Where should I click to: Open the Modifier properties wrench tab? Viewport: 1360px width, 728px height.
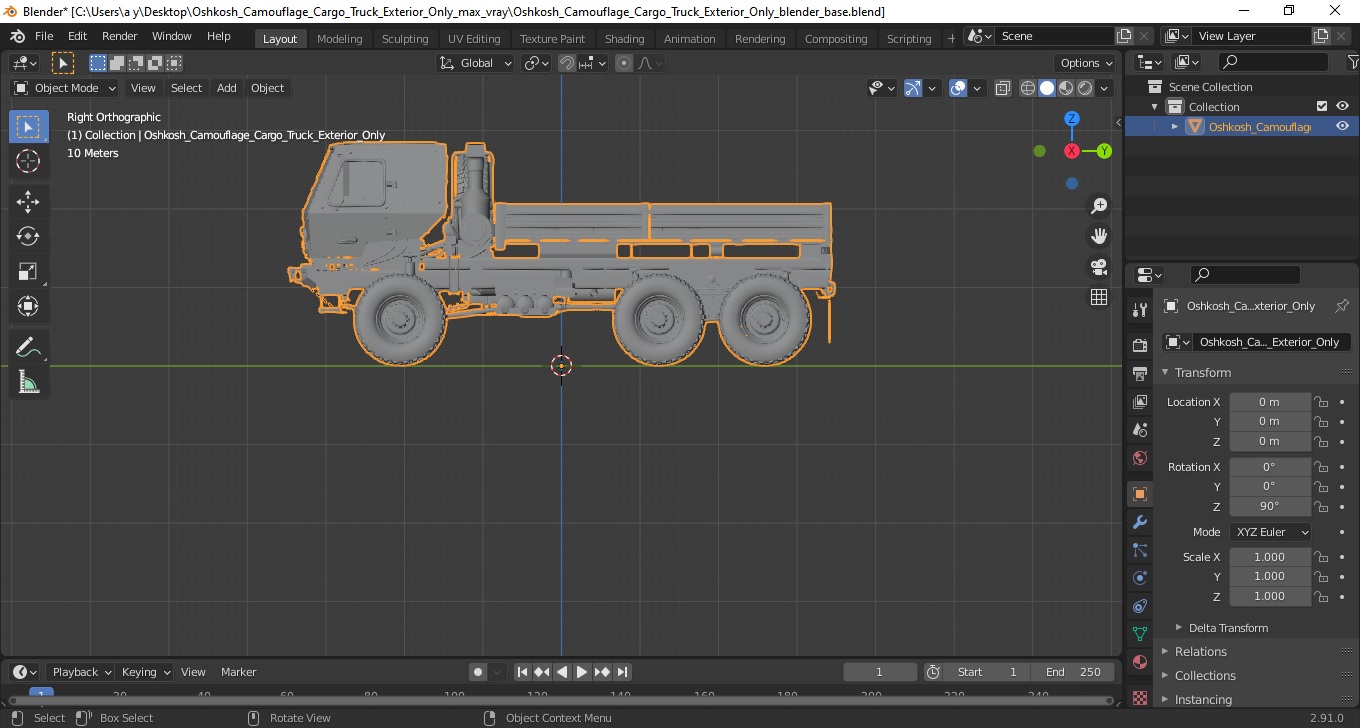click(1139, 522)
